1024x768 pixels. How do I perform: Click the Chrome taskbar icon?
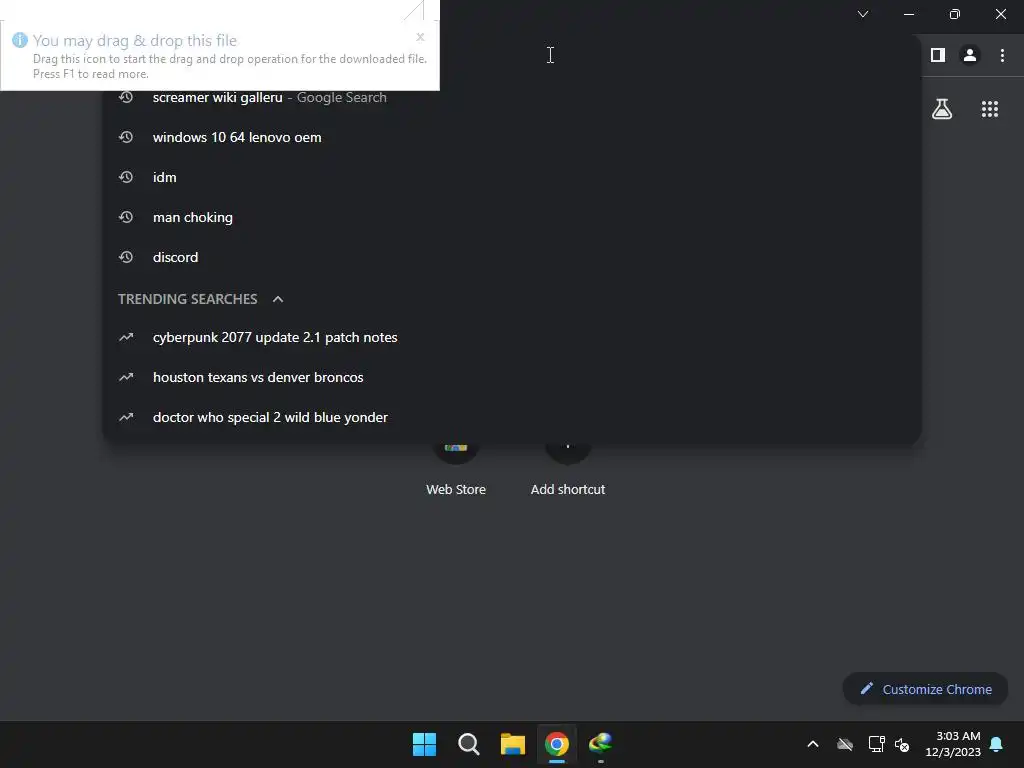click(557, 744)
